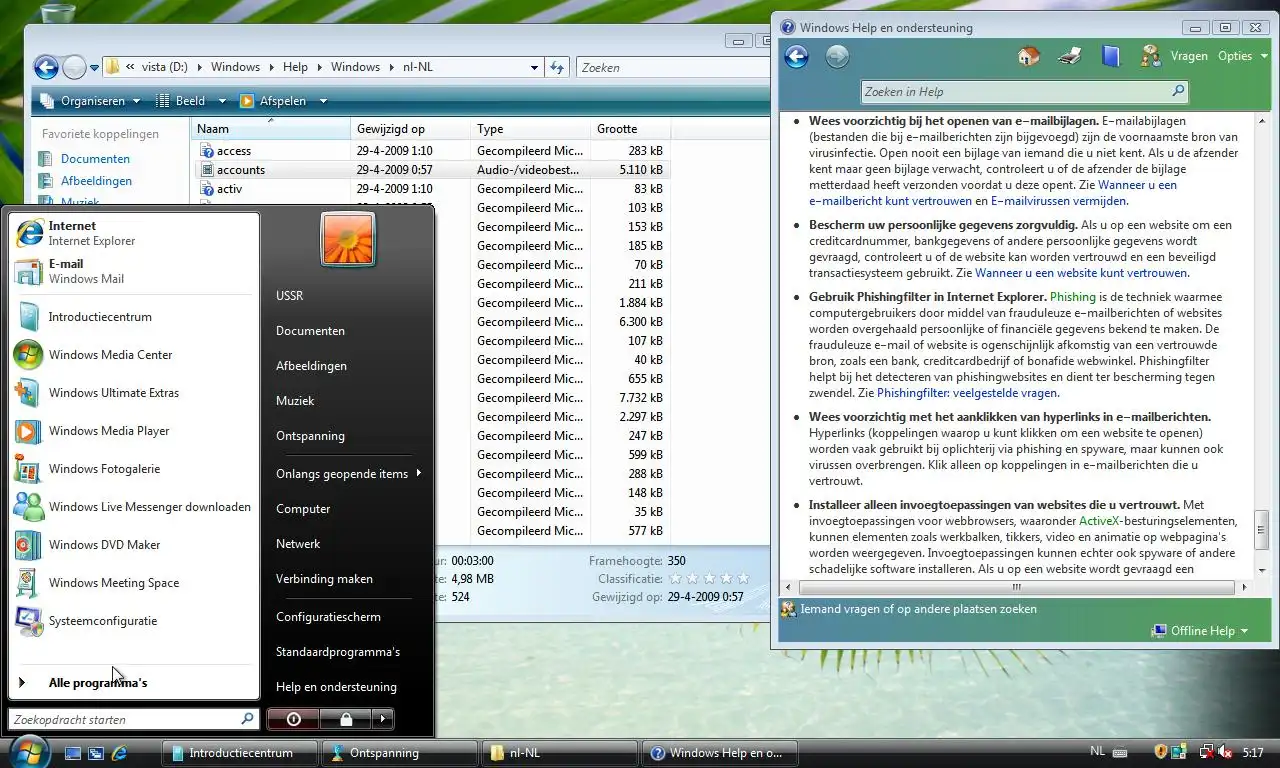Click the Vragen (Ask) button in Help
The height and width of the screenshot is (768, 1280).
(x=1174, y=56)
